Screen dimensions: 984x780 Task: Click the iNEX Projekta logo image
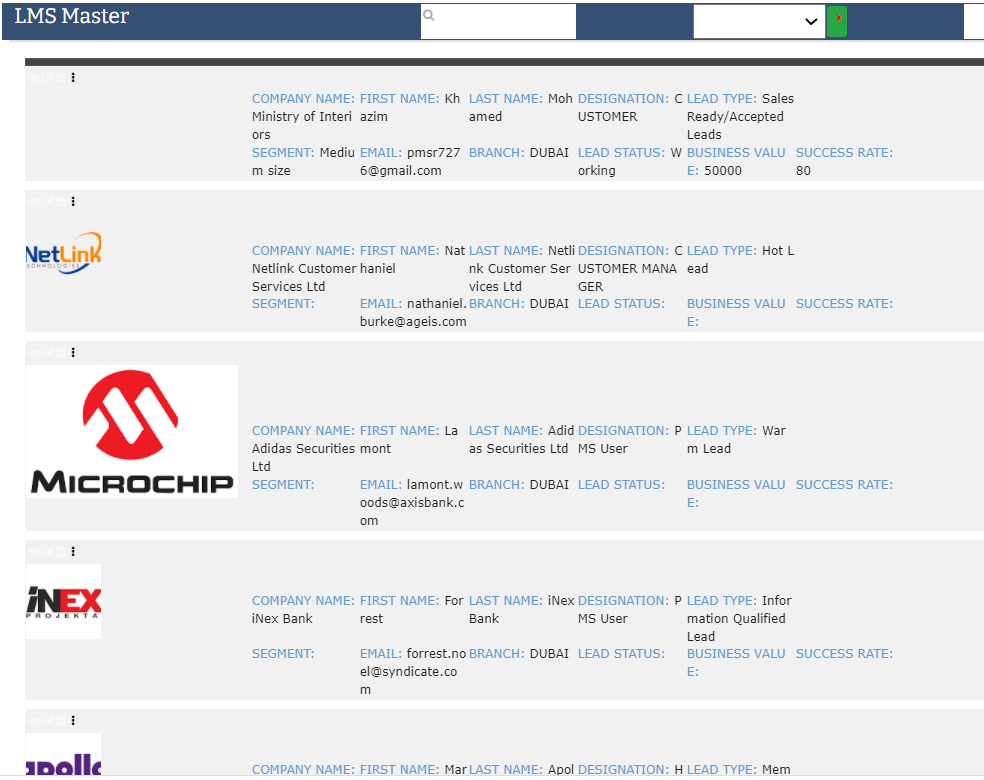click(63, 601)
